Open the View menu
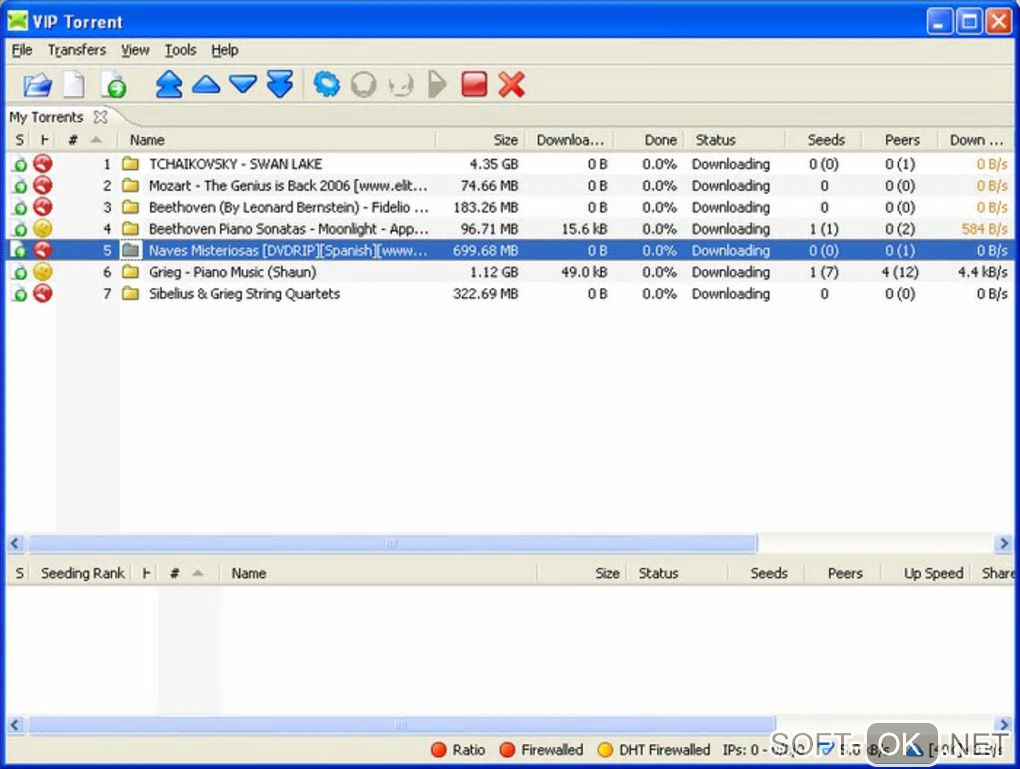1020x769 pixels. pyautogui.click(x=135, y=50)
